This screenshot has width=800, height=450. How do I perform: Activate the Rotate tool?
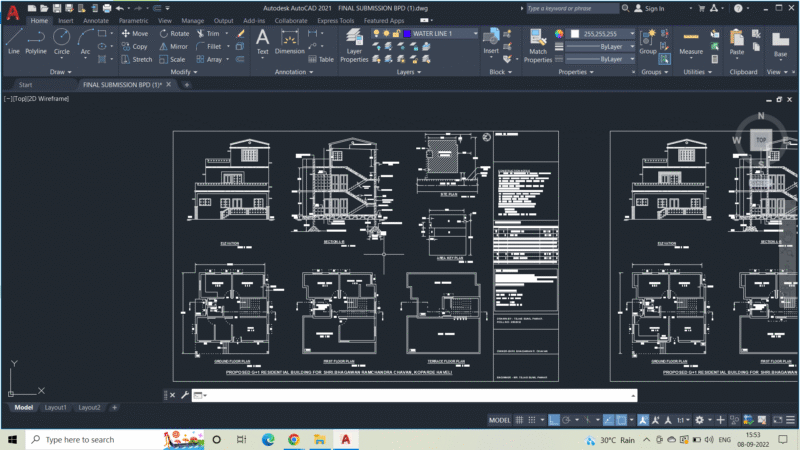[174, 34]
